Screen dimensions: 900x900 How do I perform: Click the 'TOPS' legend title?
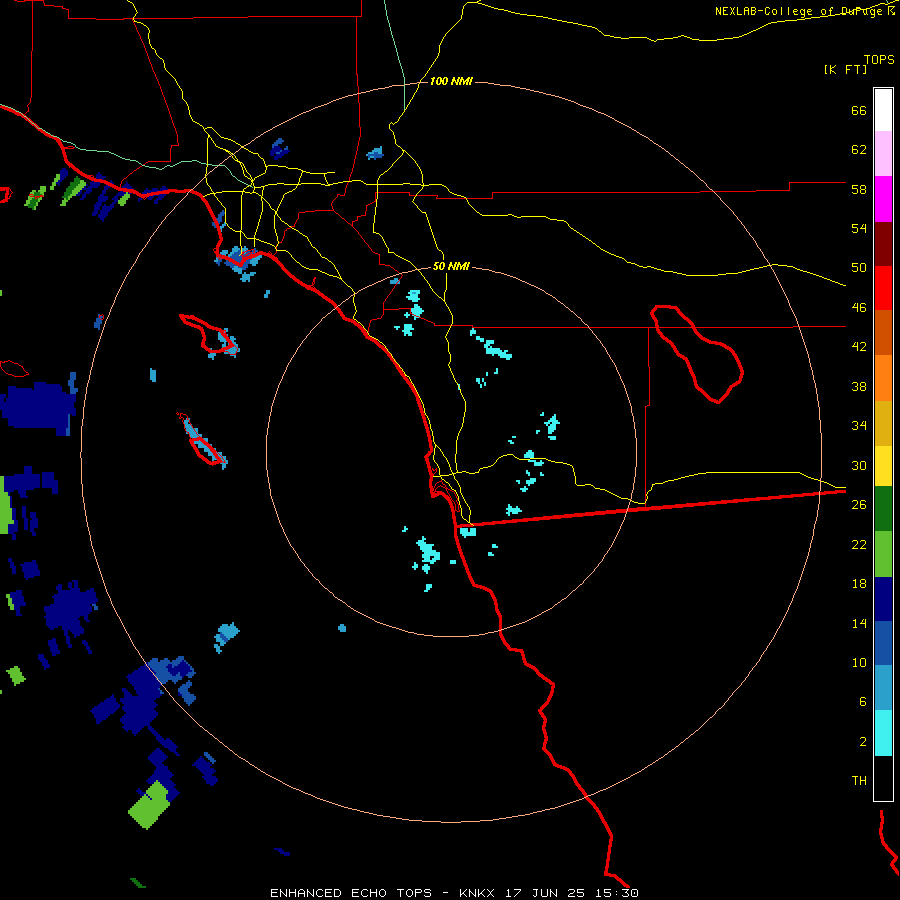(x=879, y=59)
